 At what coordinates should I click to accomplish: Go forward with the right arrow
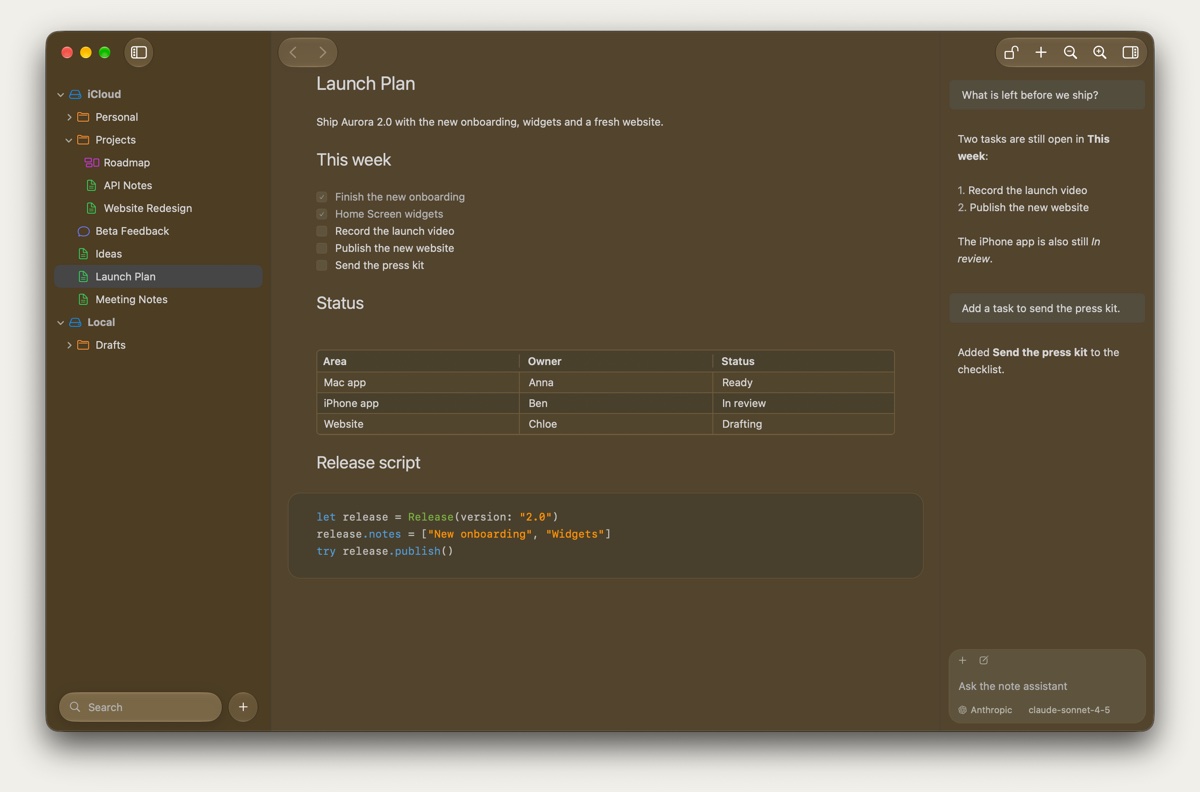[x=322, y=52]
